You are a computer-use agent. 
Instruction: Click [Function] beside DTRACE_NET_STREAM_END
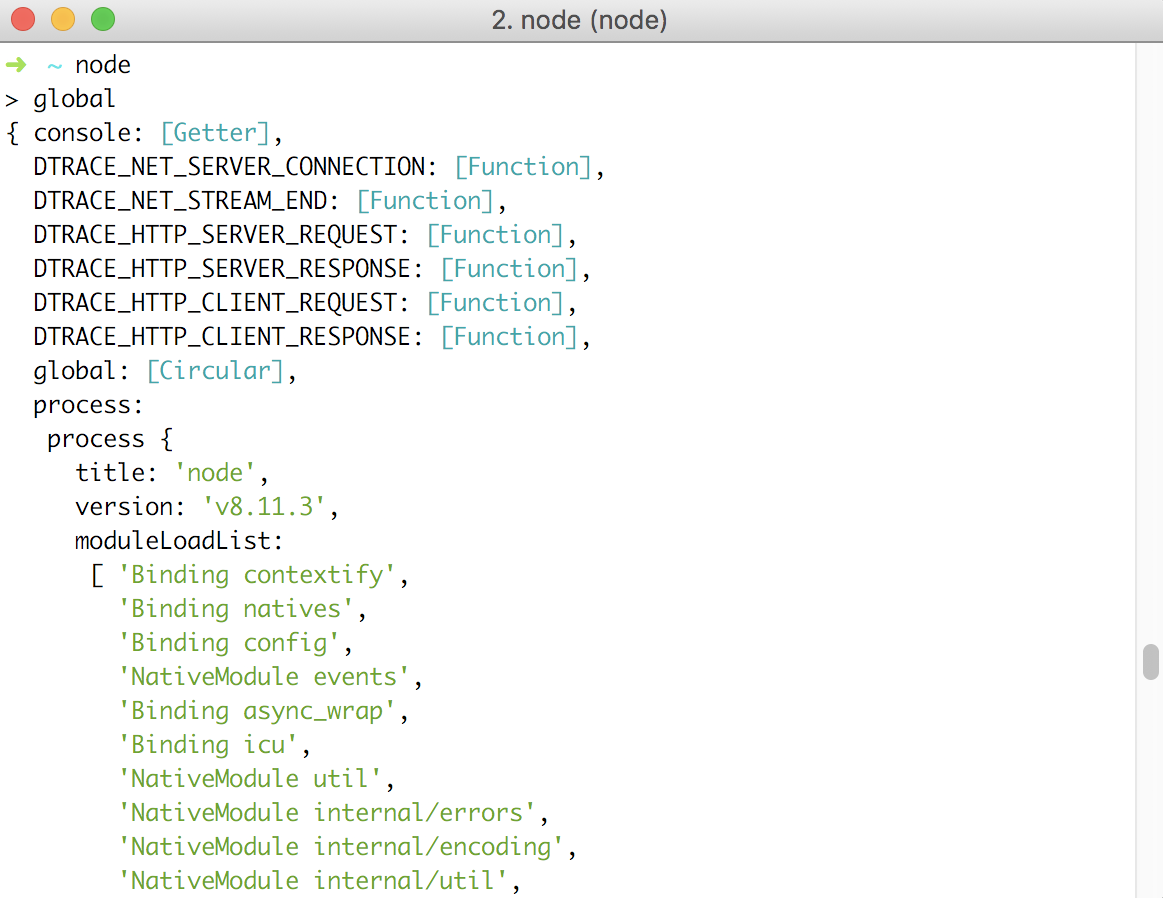point(425,201)
